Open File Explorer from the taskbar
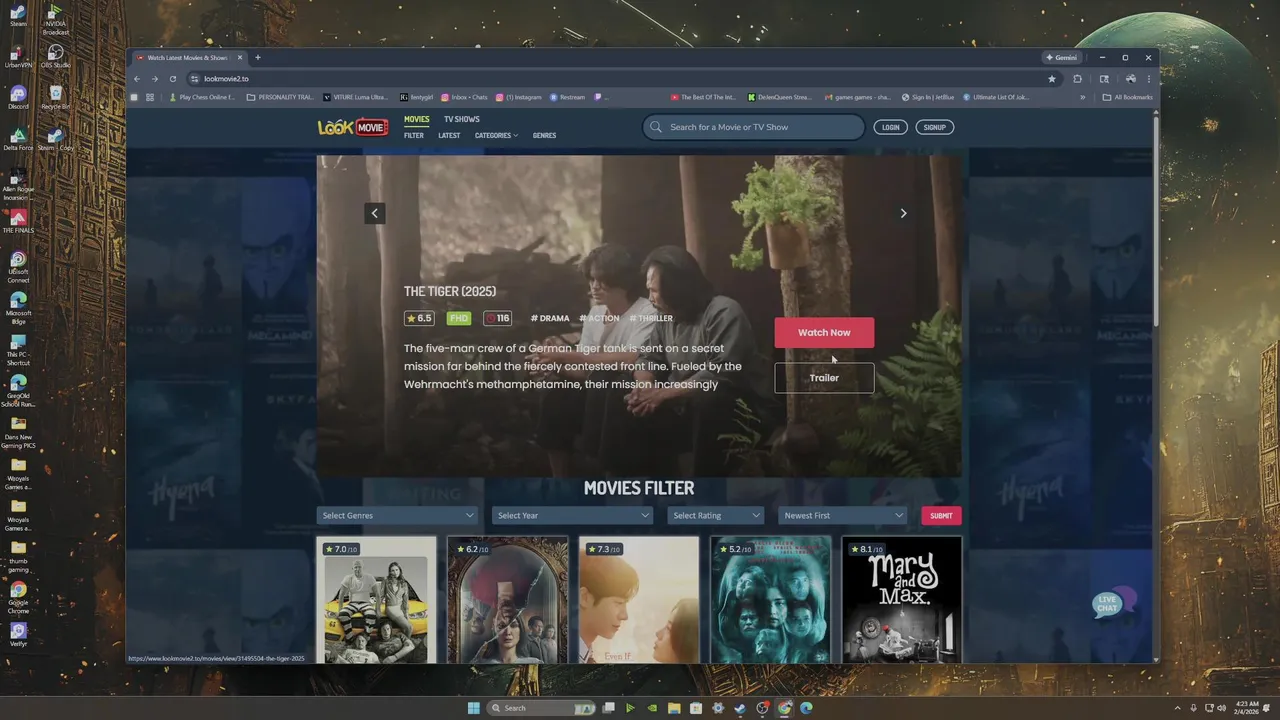This screenshot has height=720, width=1280. point(674,708)
